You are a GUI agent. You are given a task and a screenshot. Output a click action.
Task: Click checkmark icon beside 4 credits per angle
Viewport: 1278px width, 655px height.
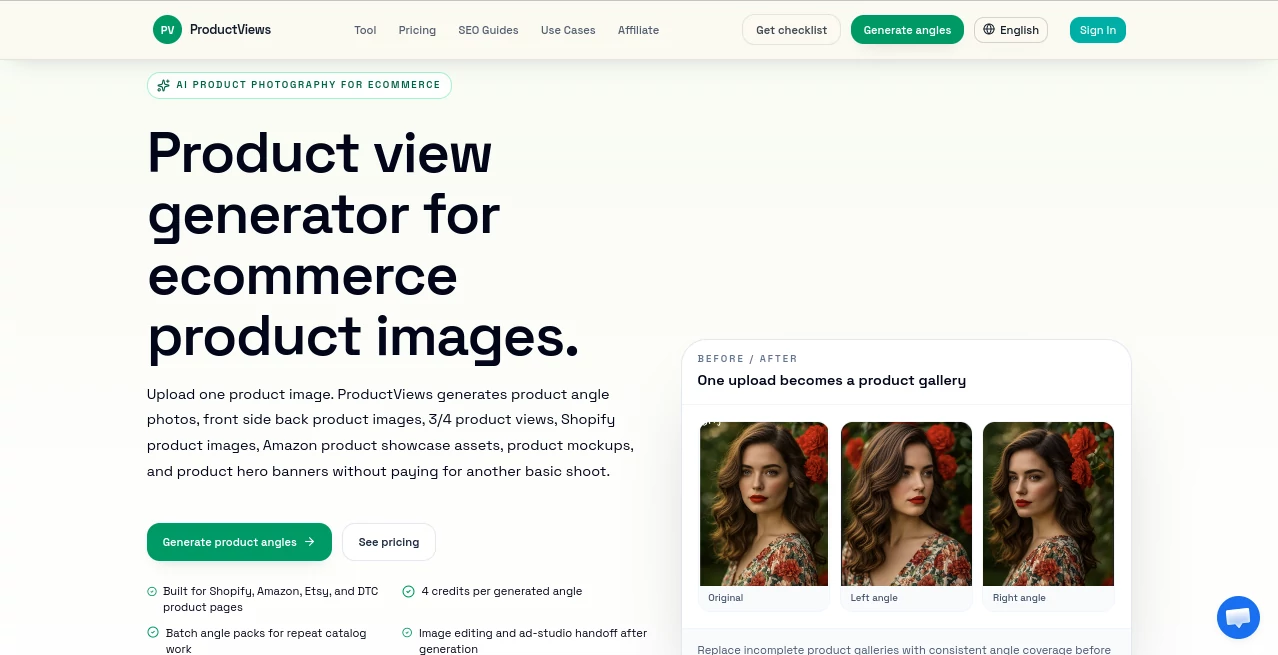pyautogui.click(x=408, y=592)
